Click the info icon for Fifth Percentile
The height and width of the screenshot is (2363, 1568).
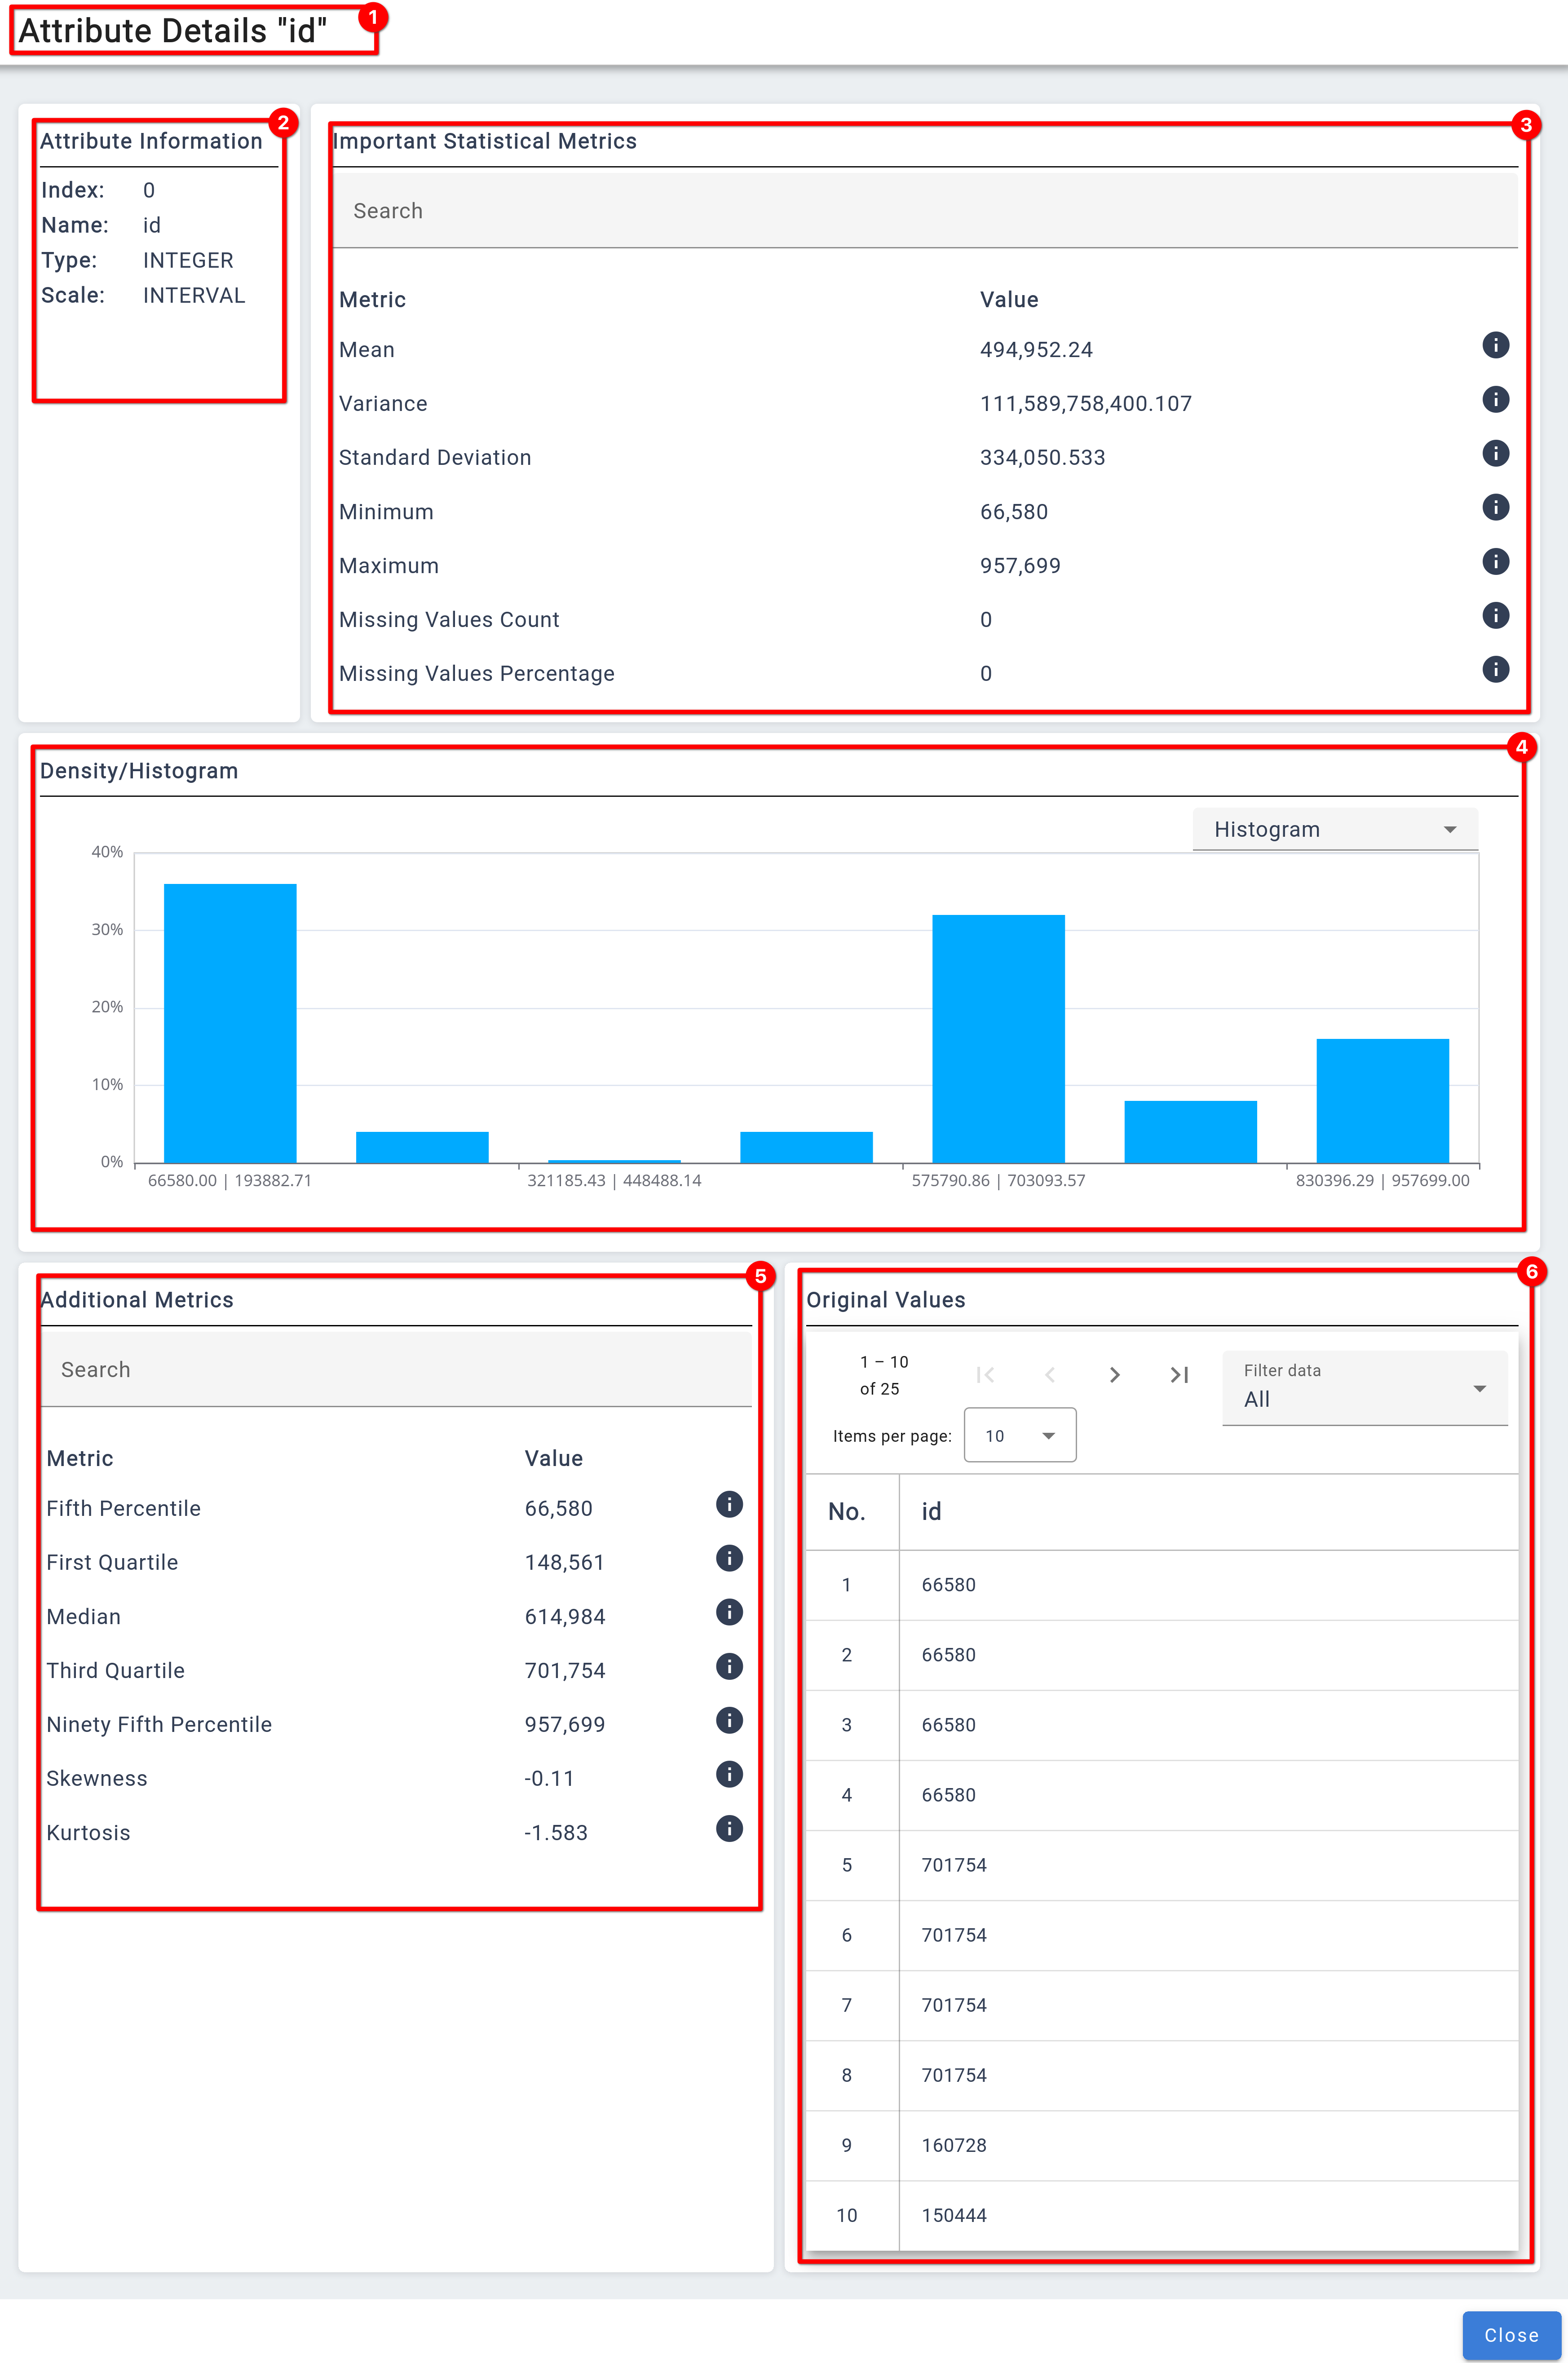(x=729, y=1504)
